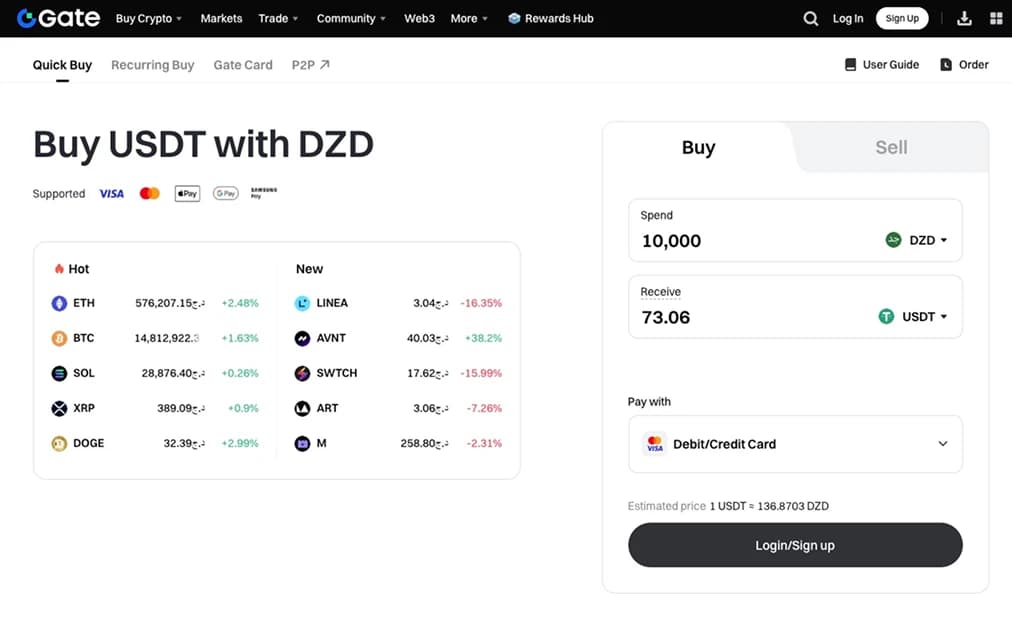Open the P2P external link
Image resolution: width=1012 pixels, height=635 pixels.
310,65
